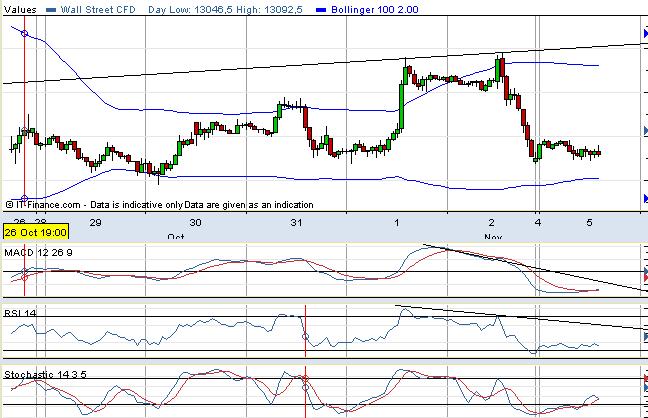Select the Wall Street CFD legend label
The image size is (648, 418).
click(98, 10)
